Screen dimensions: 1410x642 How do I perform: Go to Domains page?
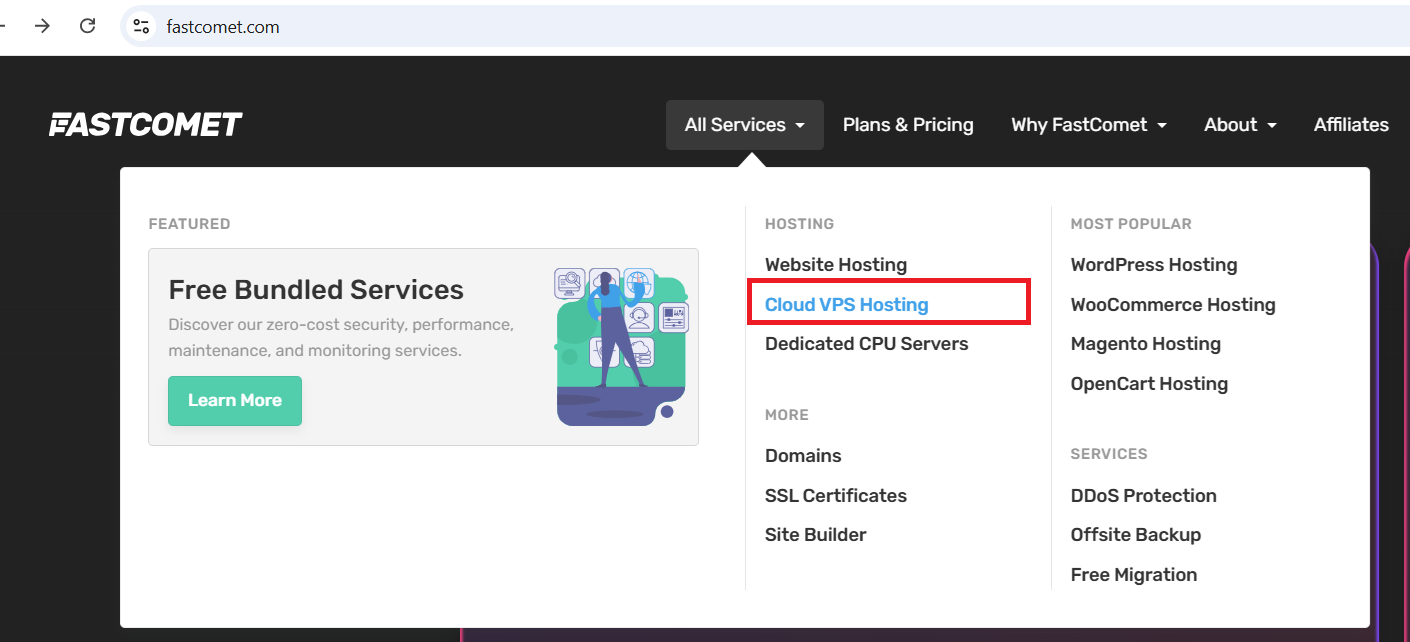click(803, 456)
